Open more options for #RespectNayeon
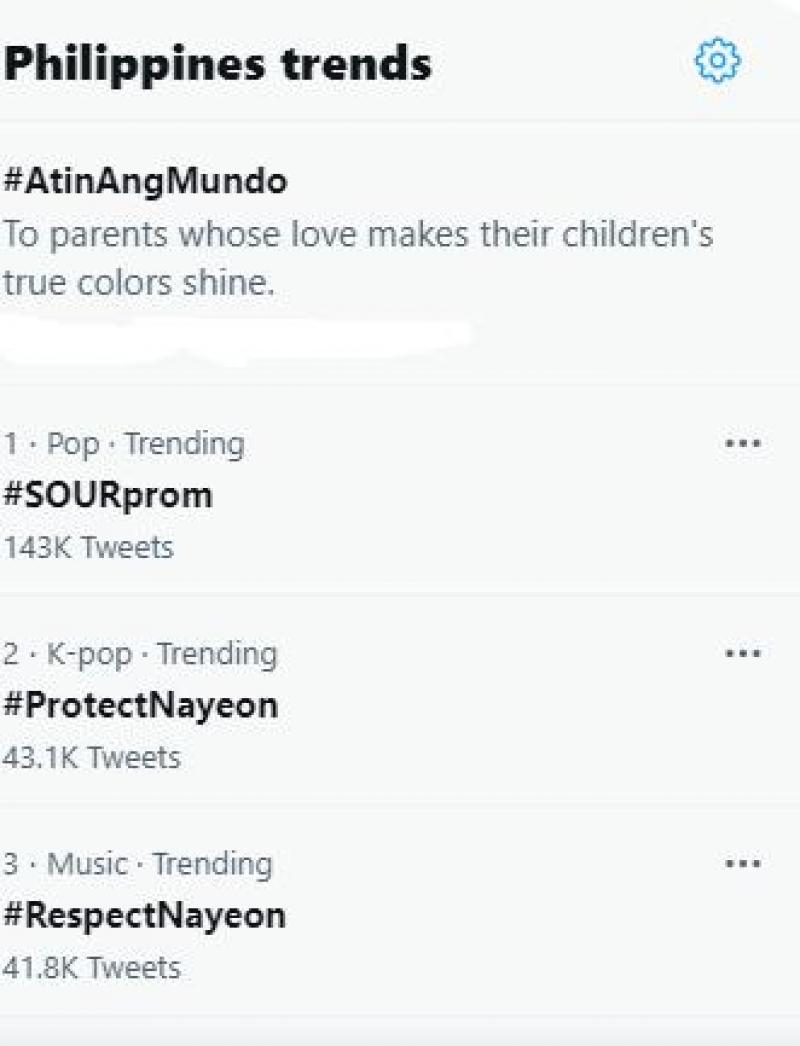Screen dimensions: 800x1046 coord(742,863)
